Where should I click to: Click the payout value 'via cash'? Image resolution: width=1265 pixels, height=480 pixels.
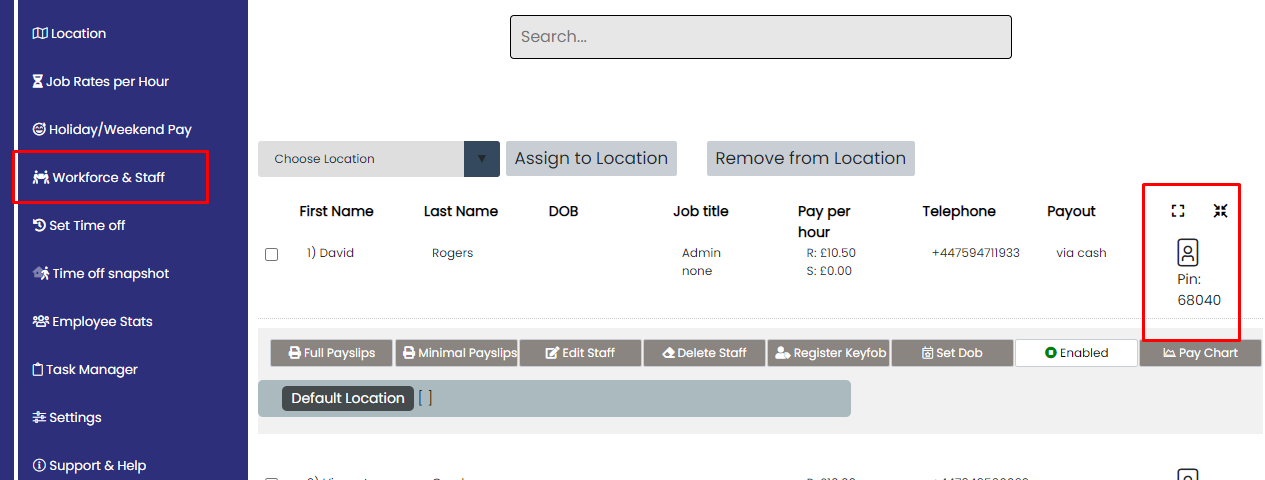point(1081,253)
